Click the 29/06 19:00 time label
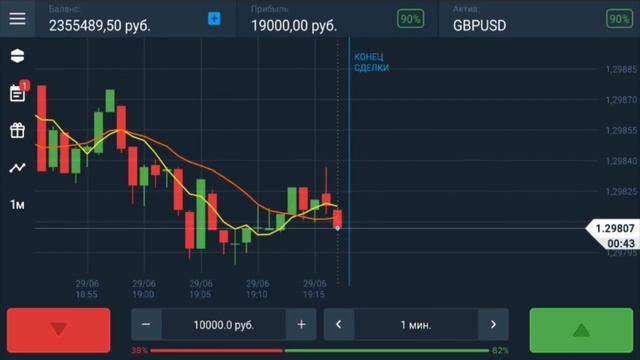This screenshot has width=640, height=360. click(x=144, y=289)
